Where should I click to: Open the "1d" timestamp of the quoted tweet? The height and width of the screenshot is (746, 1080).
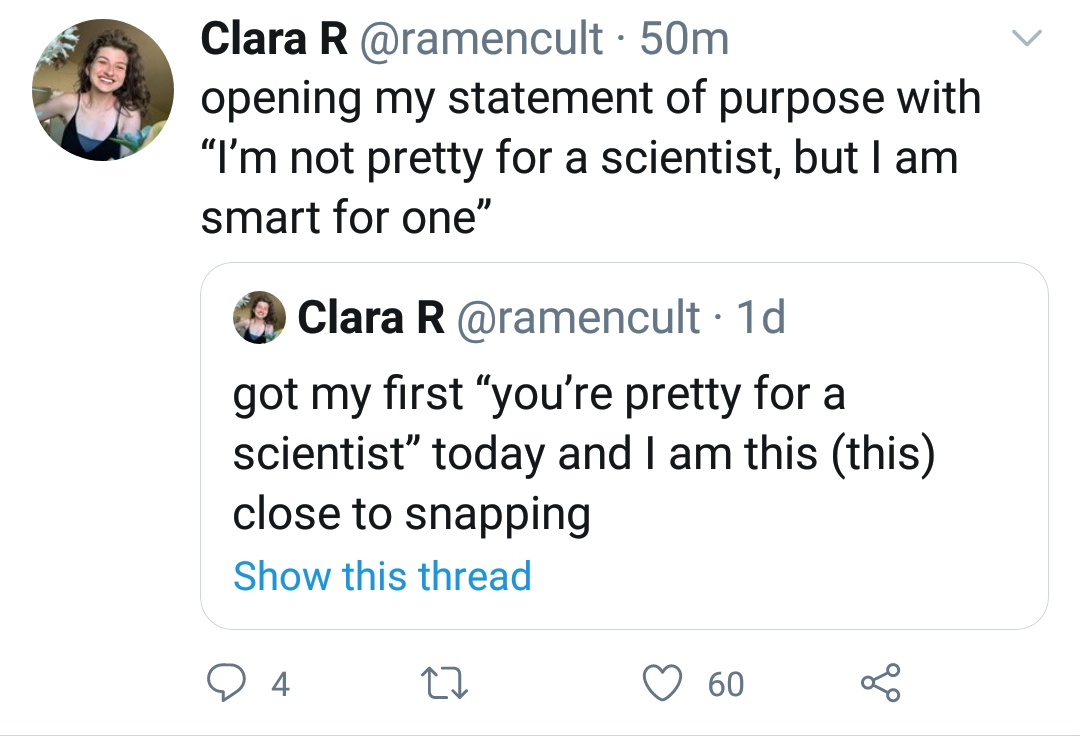[x=760, y=318]
